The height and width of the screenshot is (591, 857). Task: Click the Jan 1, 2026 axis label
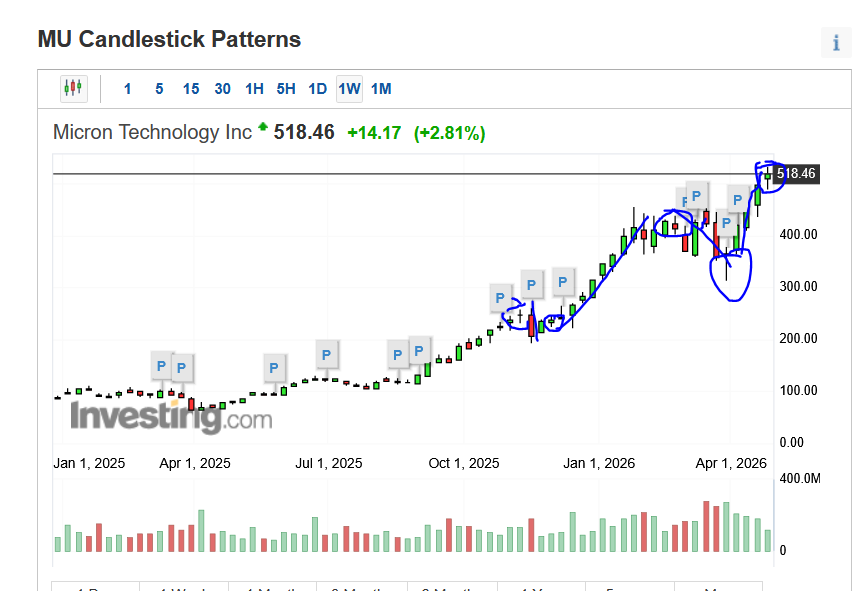599,463
